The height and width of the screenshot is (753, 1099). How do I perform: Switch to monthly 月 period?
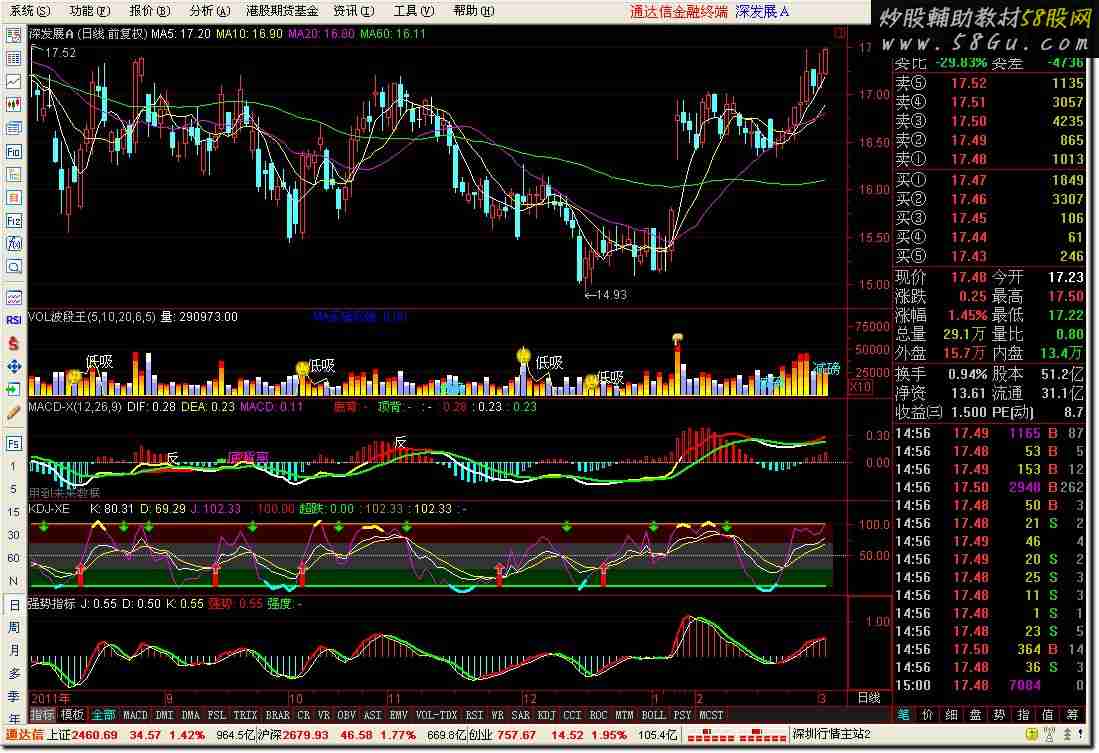click(13, 651)
